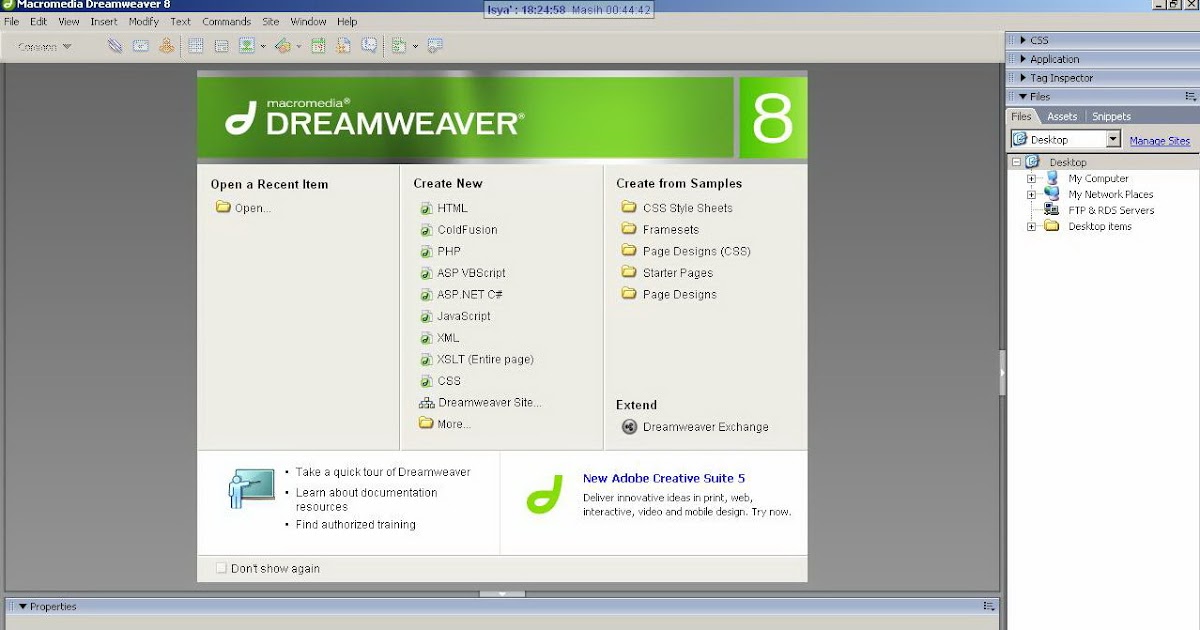Click the Server-Side Include icon
Image resolution: width=1200 pixels, height=630 pixels.
tap(343, 46)
